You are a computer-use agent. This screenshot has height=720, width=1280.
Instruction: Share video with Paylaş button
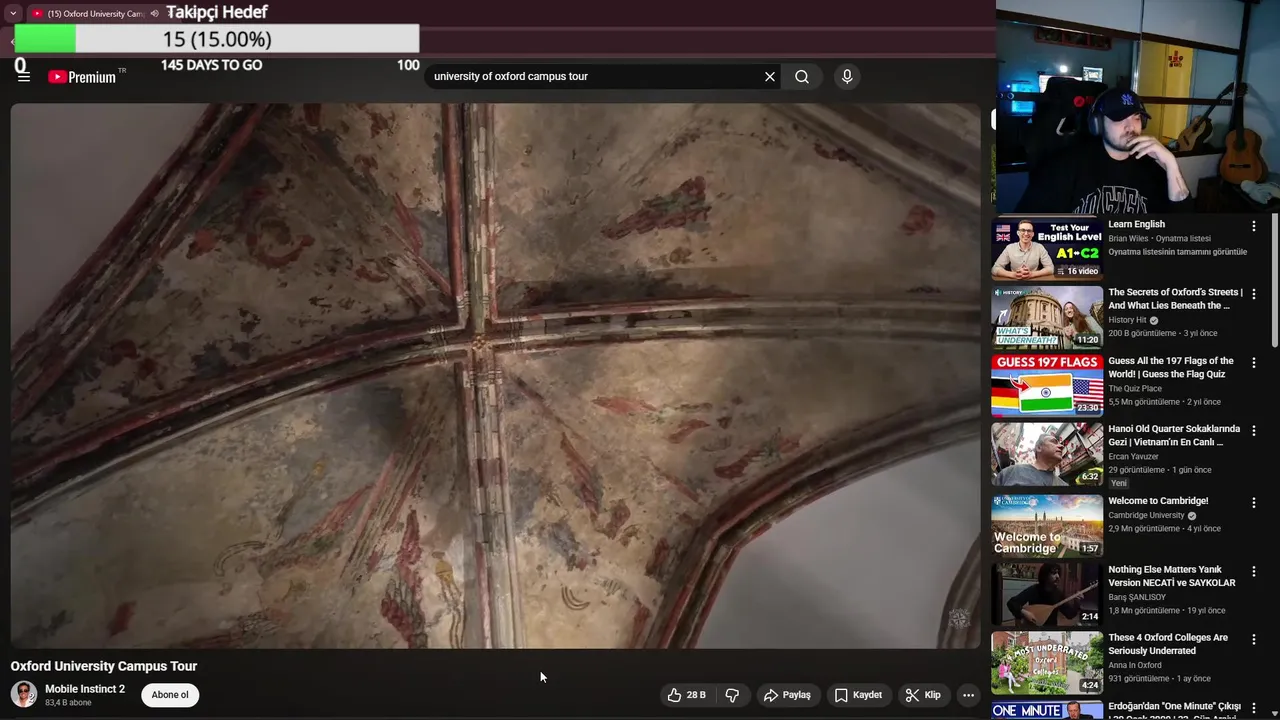pyautogui.click(x=788, y=695)
